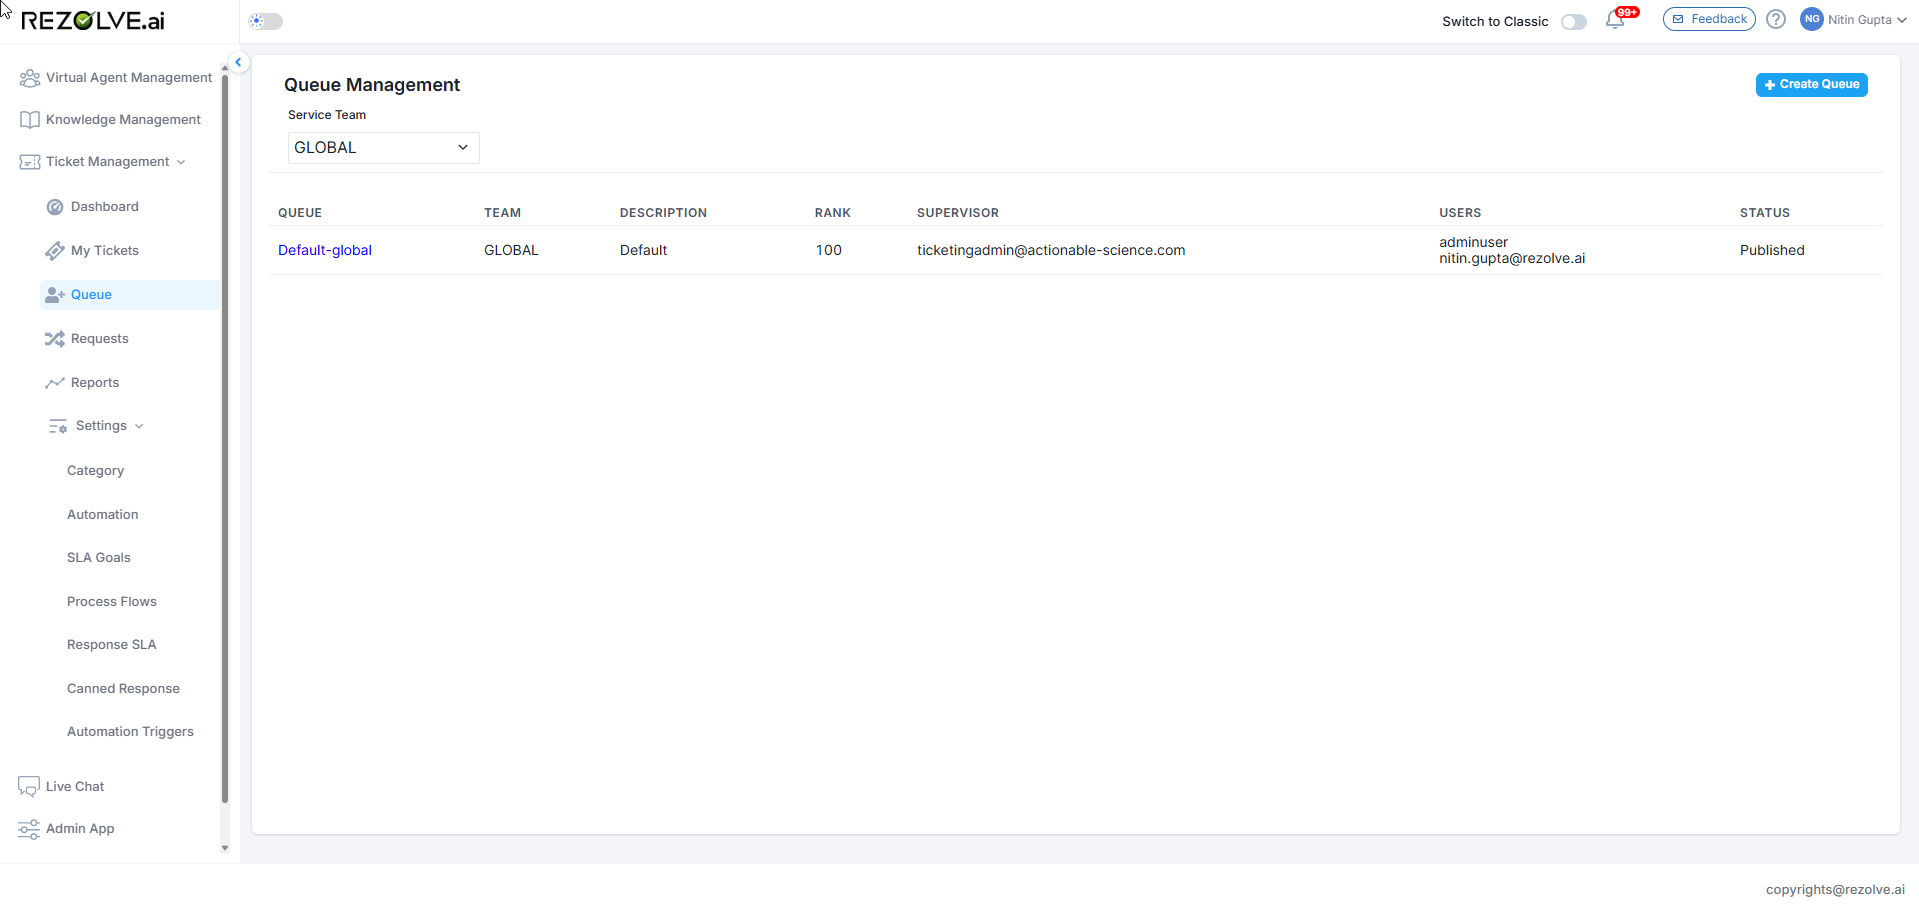Open the Default-global queue link

tap(325, 251)
